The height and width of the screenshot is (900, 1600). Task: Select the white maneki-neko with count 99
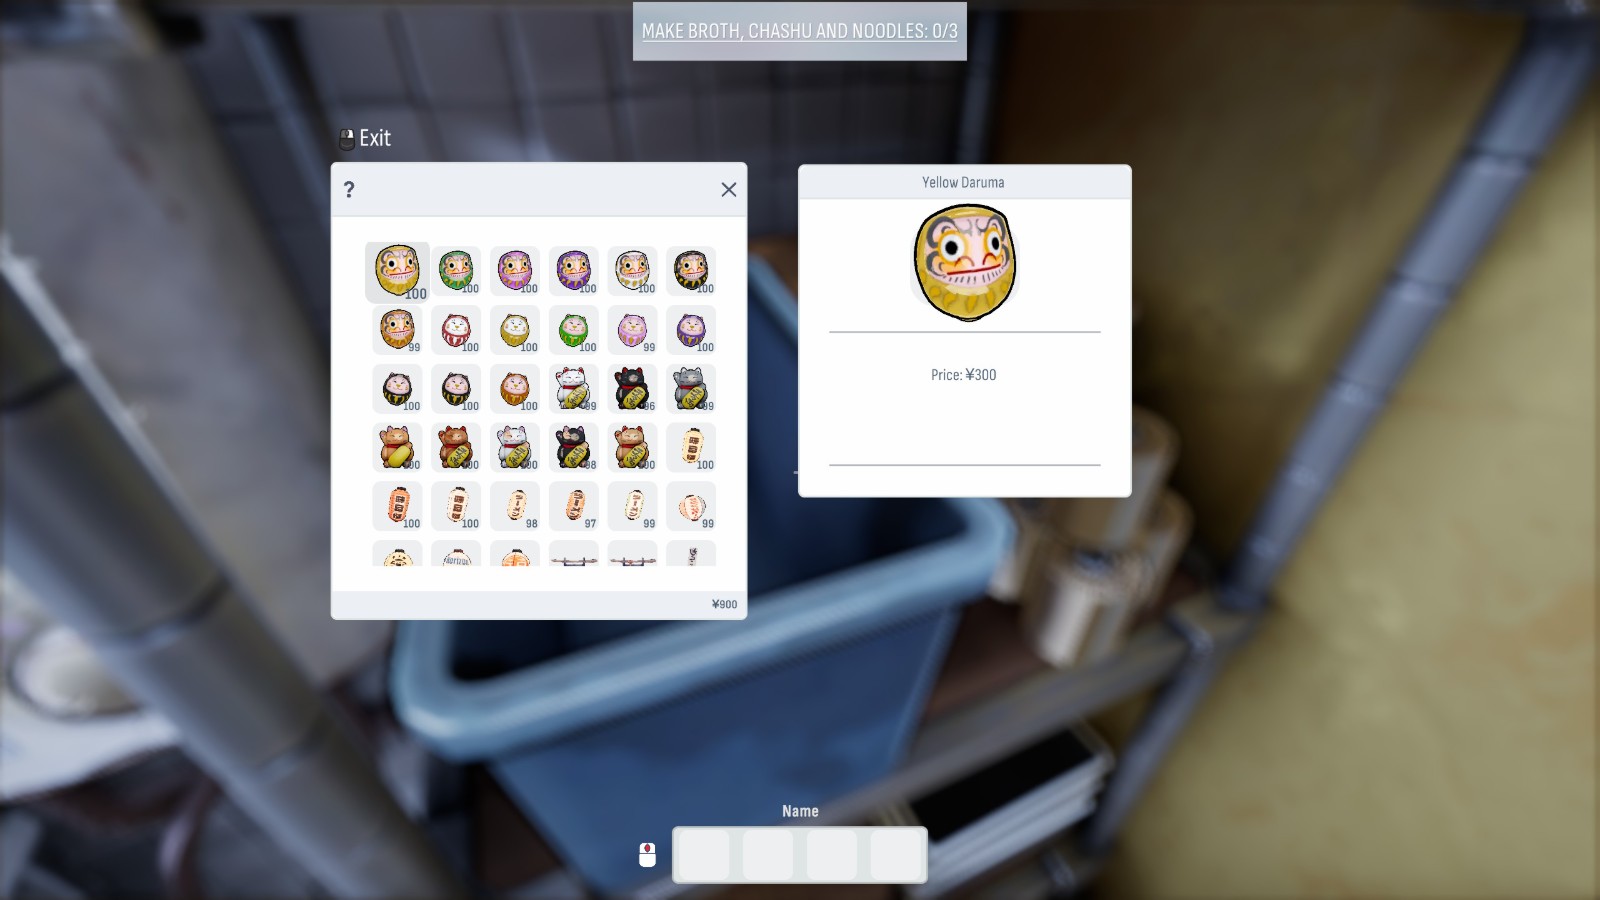coord(574,389)
